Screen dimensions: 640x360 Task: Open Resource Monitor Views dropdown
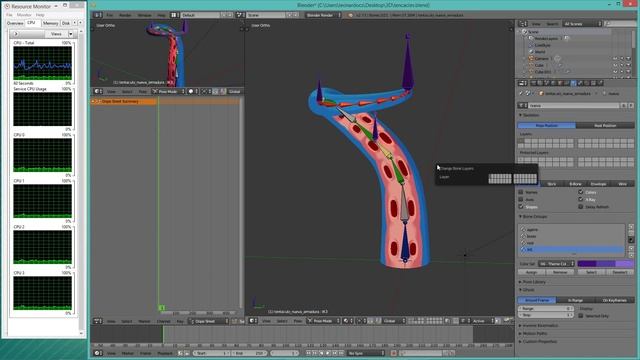pos(60,34)
